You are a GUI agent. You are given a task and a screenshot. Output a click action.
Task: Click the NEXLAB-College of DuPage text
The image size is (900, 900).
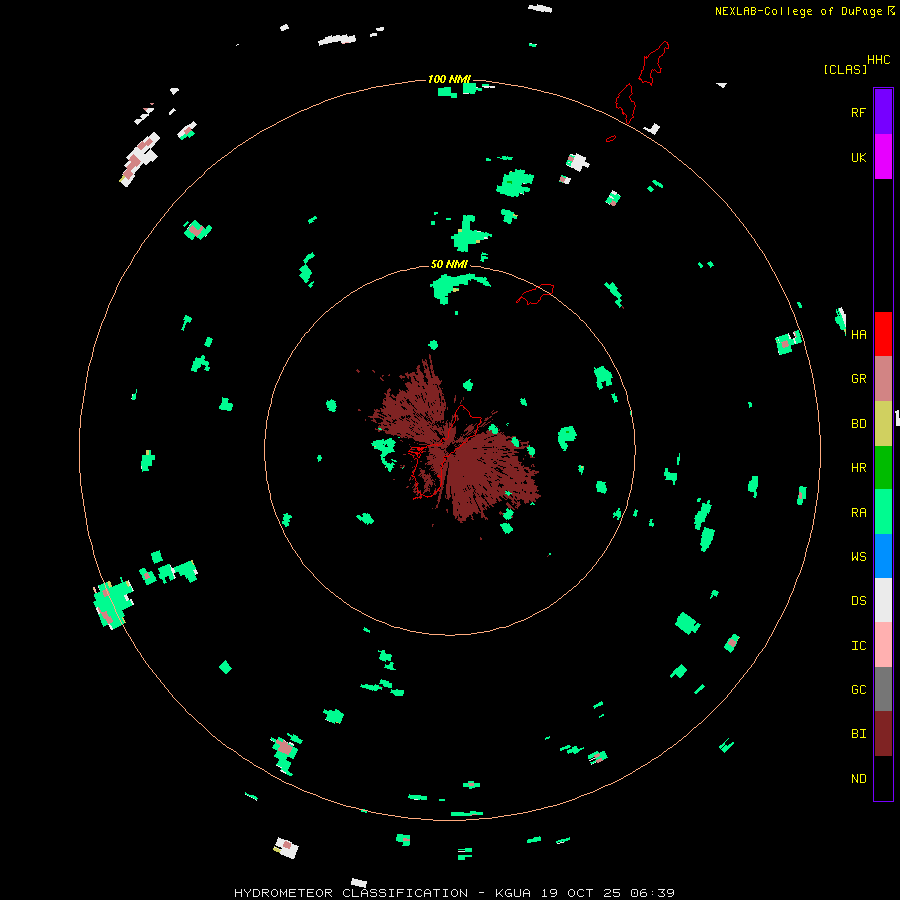click(798, 11)
